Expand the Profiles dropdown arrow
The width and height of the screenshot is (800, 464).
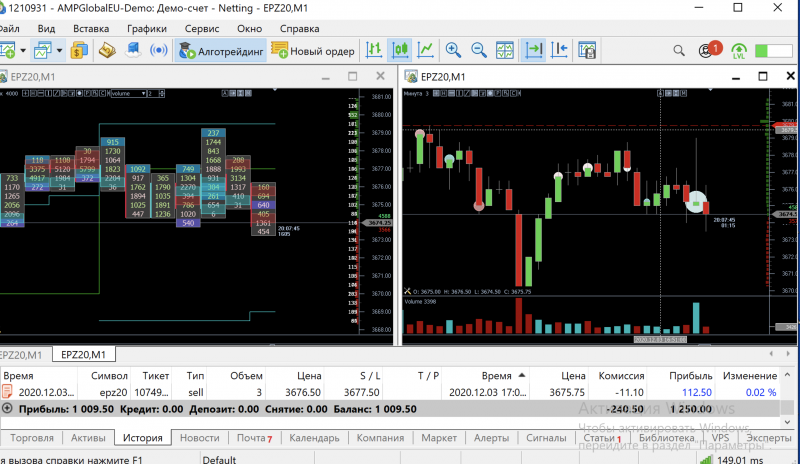pyautogui.click(x=59, y=50)
